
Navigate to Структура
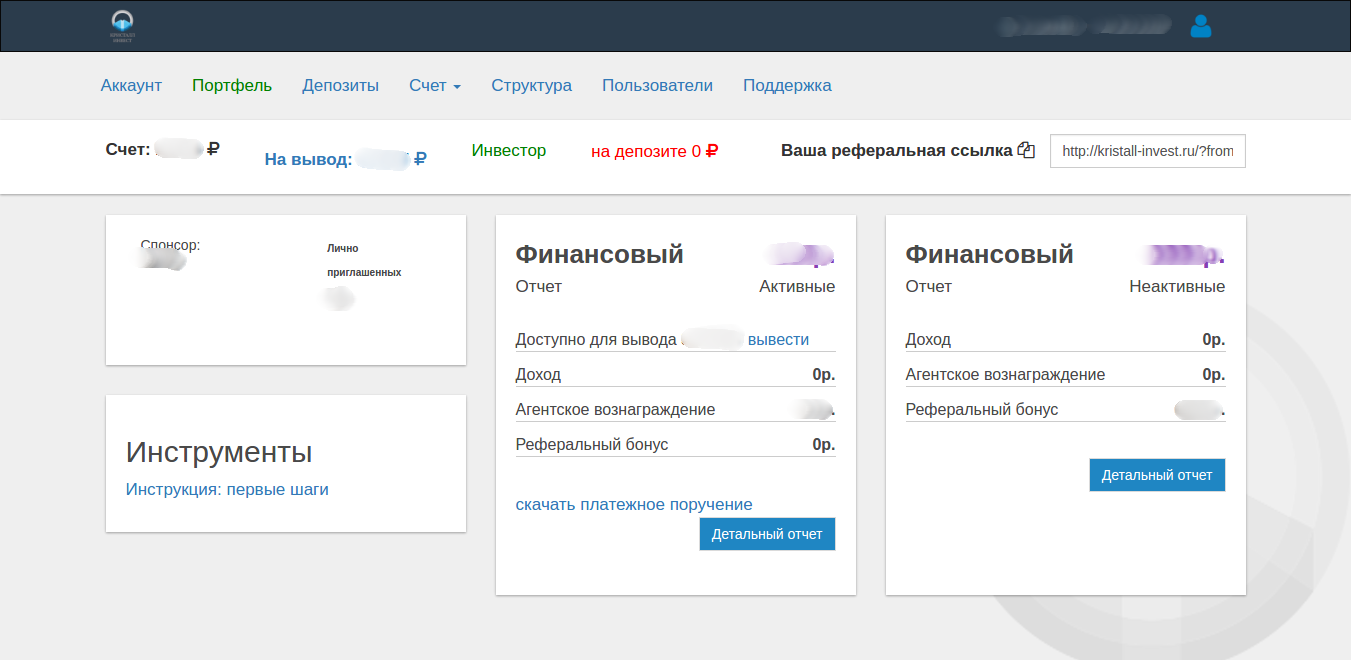532,85
